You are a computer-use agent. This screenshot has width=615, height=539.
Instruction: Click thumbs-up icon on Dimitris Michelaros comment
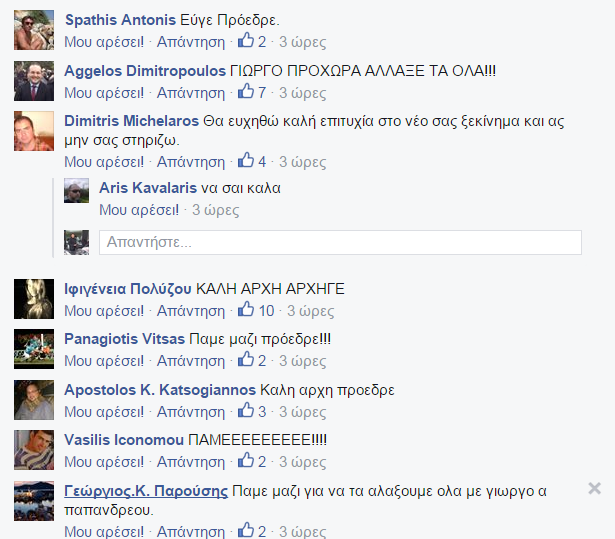click(246, 160)
